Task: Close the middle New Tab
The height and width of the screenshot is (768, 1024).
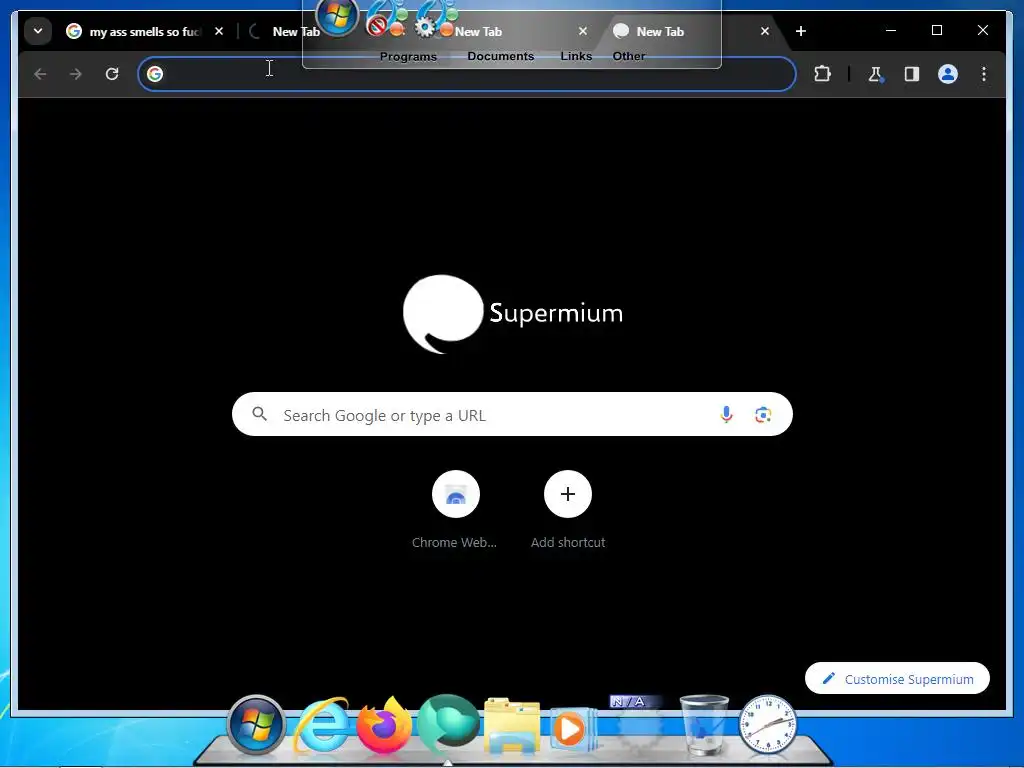Action: coord(583,31)
